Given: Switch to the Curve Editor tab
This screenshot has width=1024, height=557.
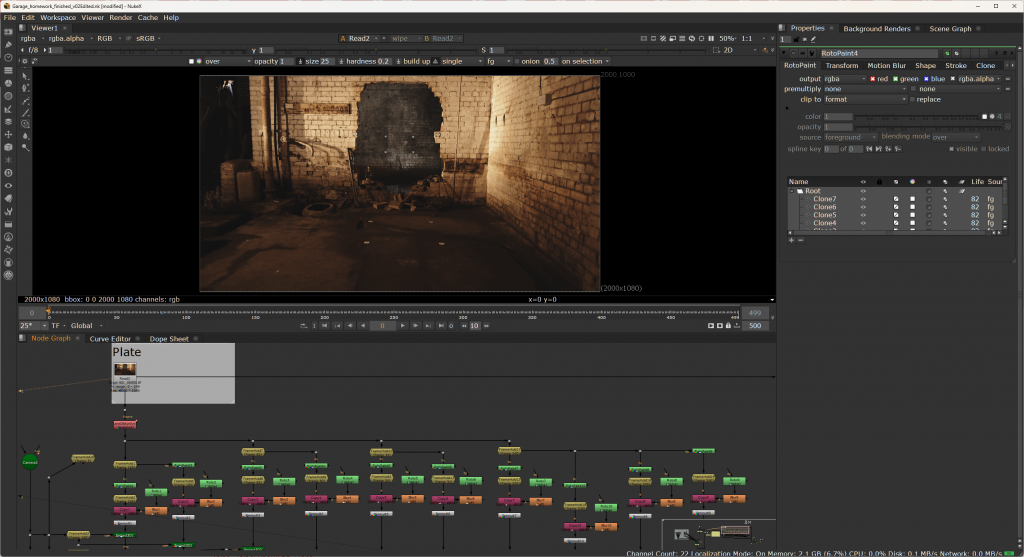Looking at the screenshot, I should click(x=110, y=339).
